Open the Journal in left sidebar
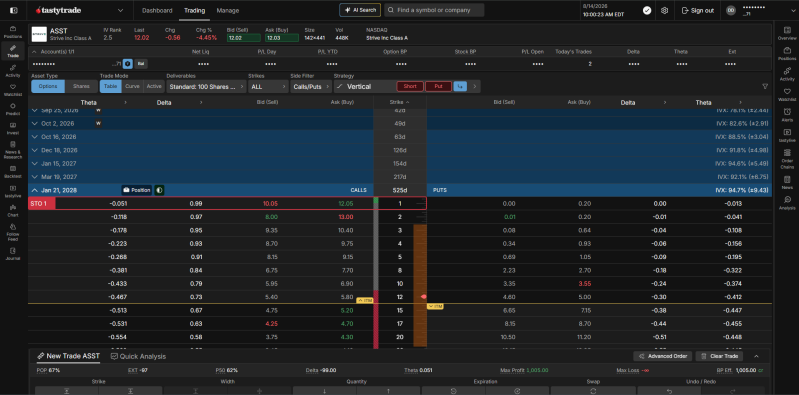The image size is (799, 395). (x=13, y=253)
